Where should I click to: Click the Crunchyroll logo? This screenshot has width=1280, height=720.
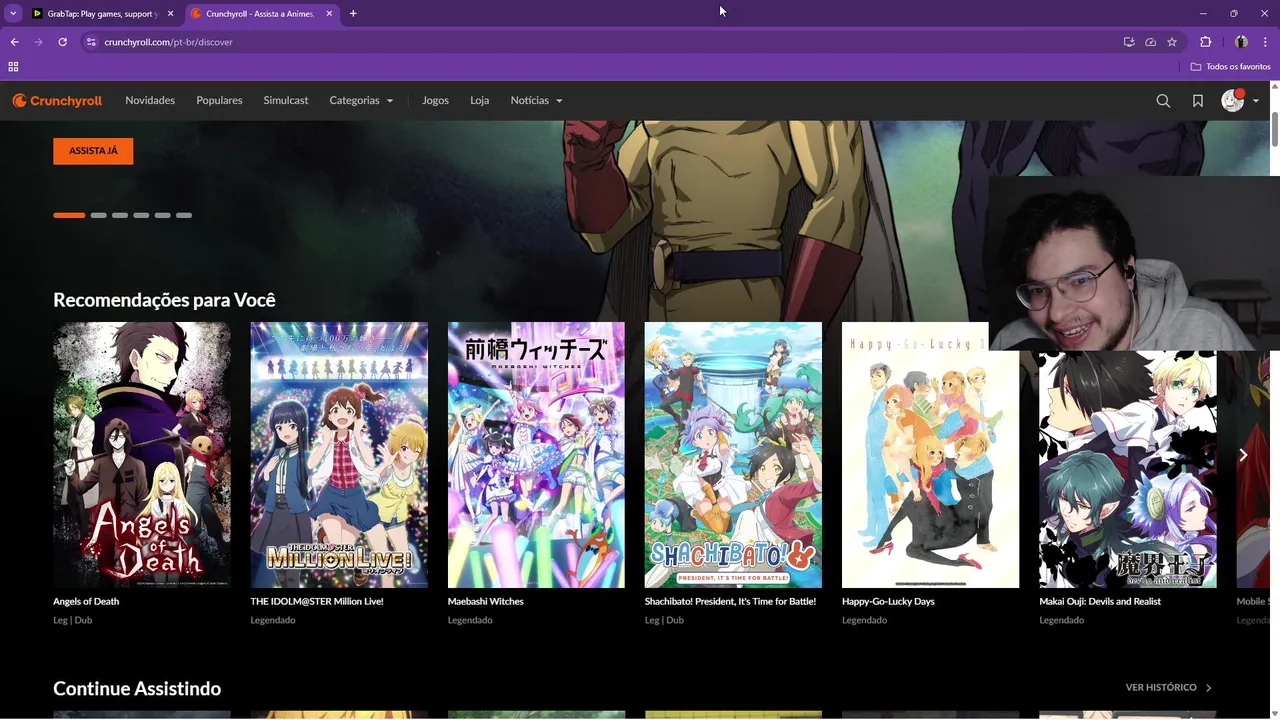(x=57, y=101)
